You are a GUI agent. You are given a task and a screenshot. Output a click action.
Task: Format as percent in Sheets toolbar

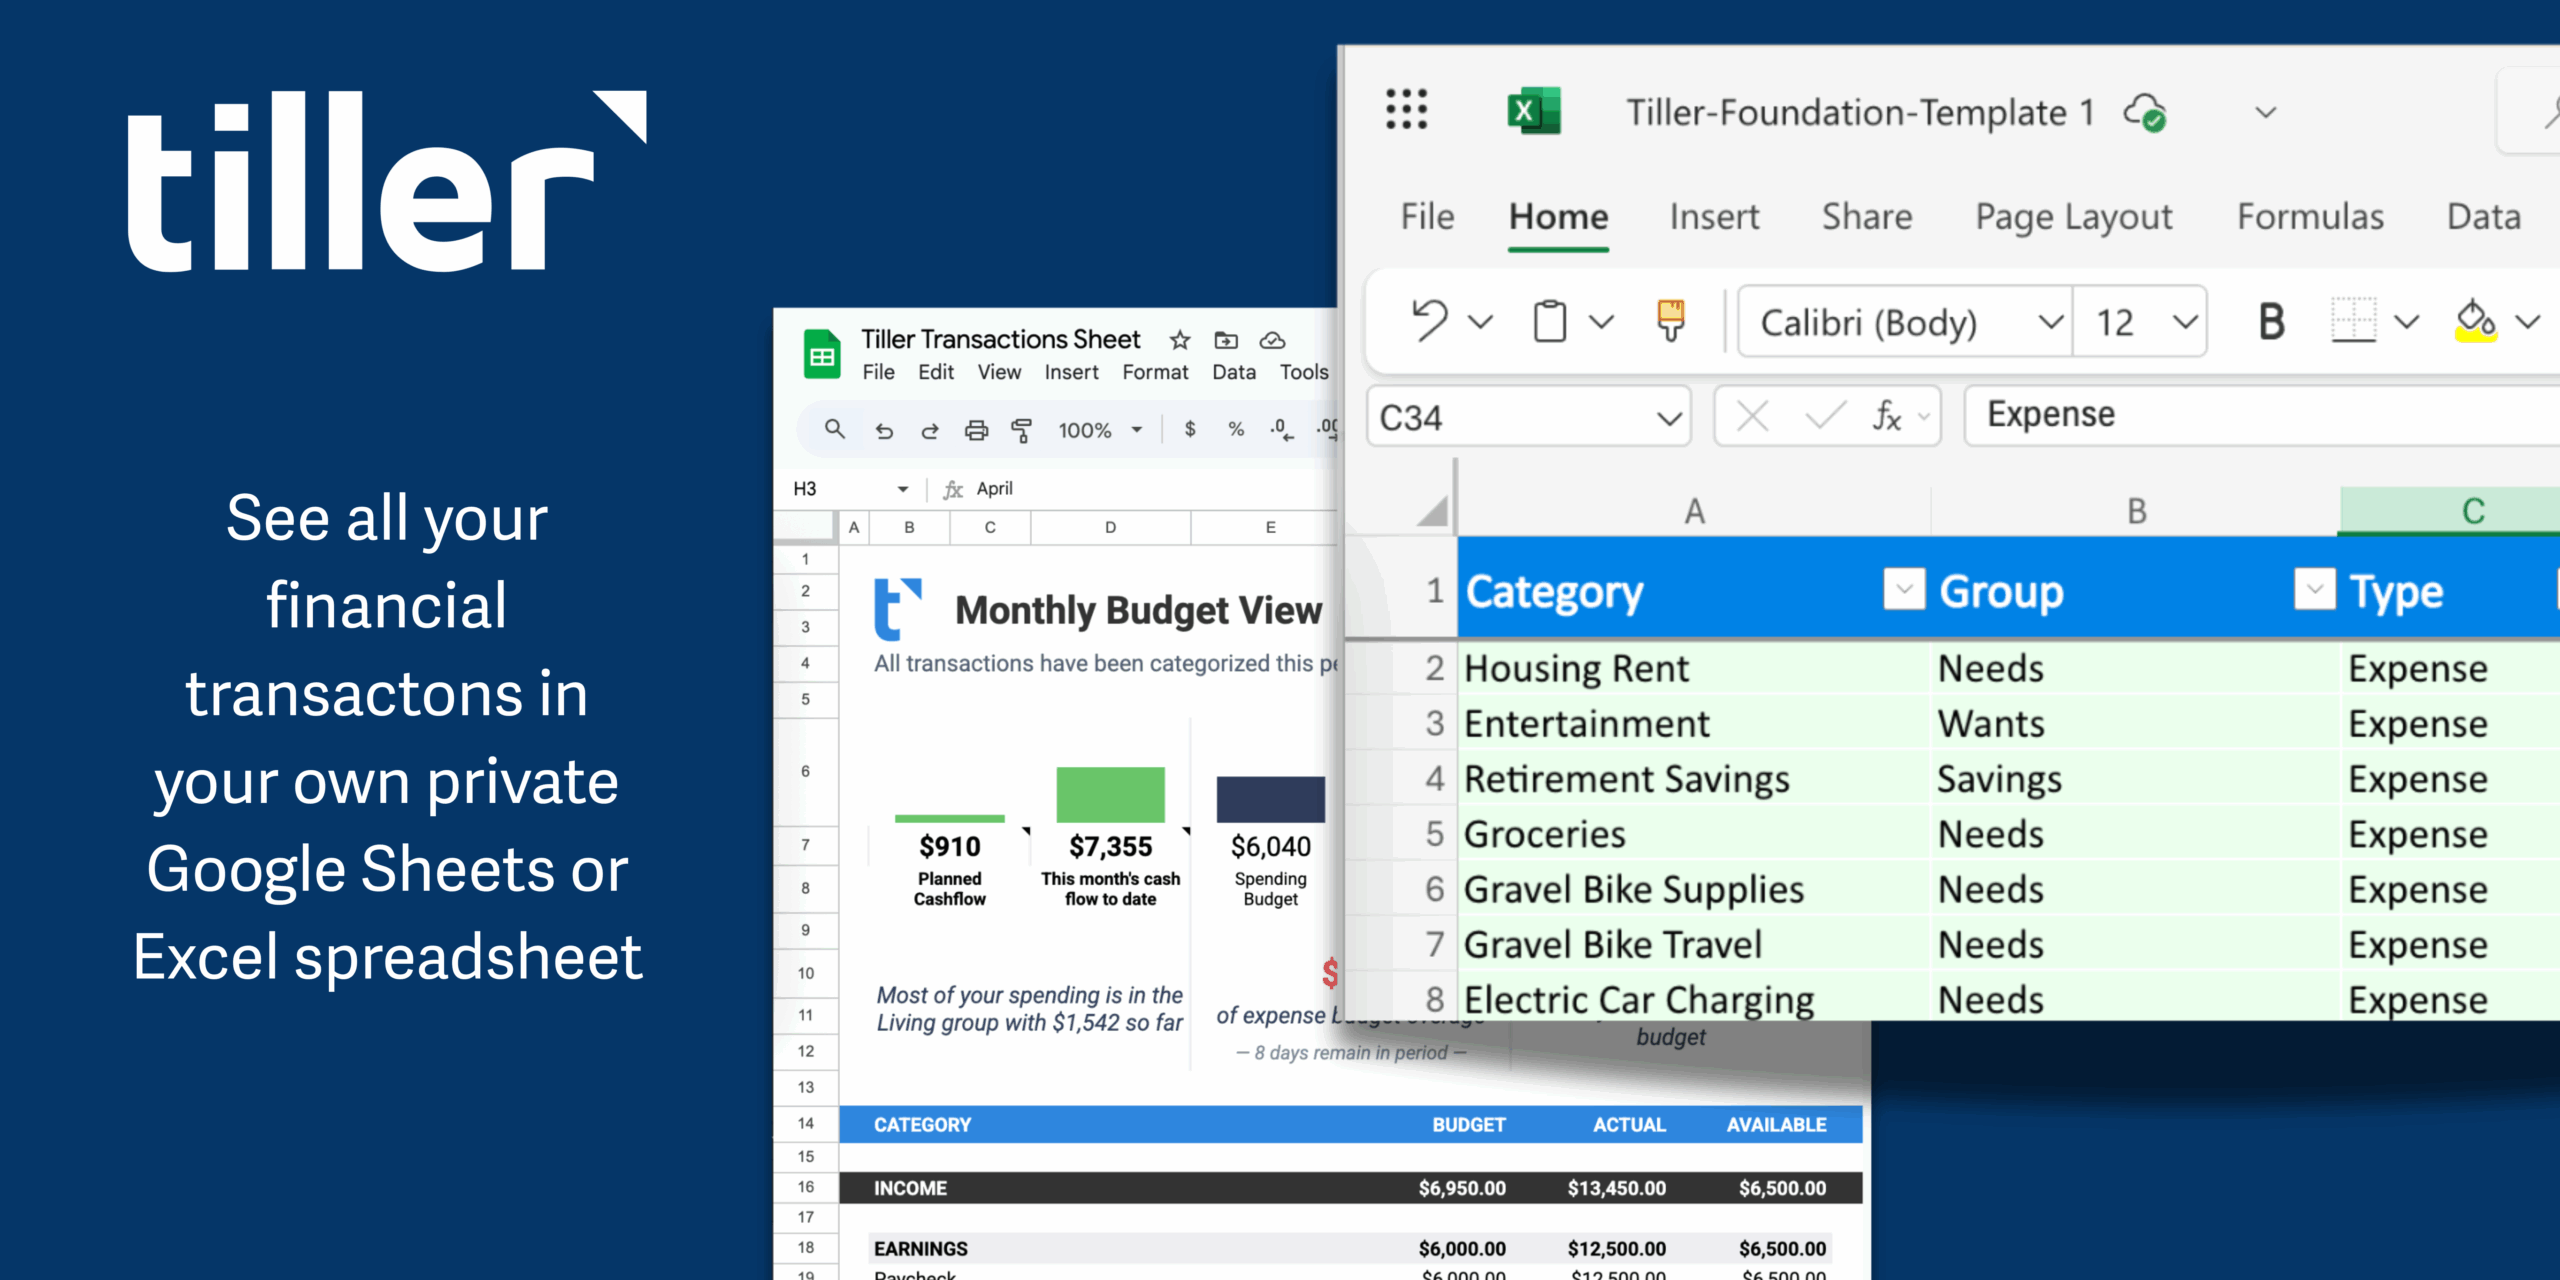[x=1236, y=429]
